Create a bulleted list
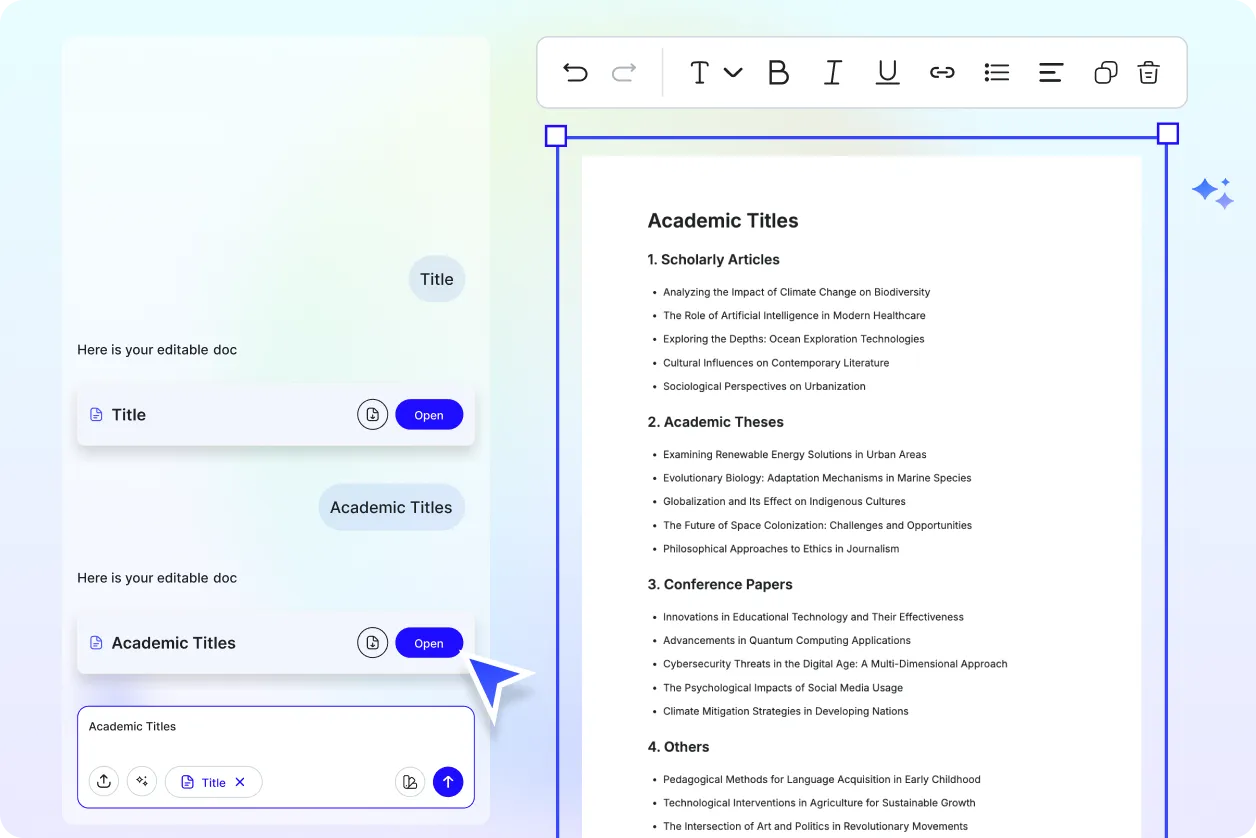This screenshot has height=838, width=1256. tap(996, 72)
